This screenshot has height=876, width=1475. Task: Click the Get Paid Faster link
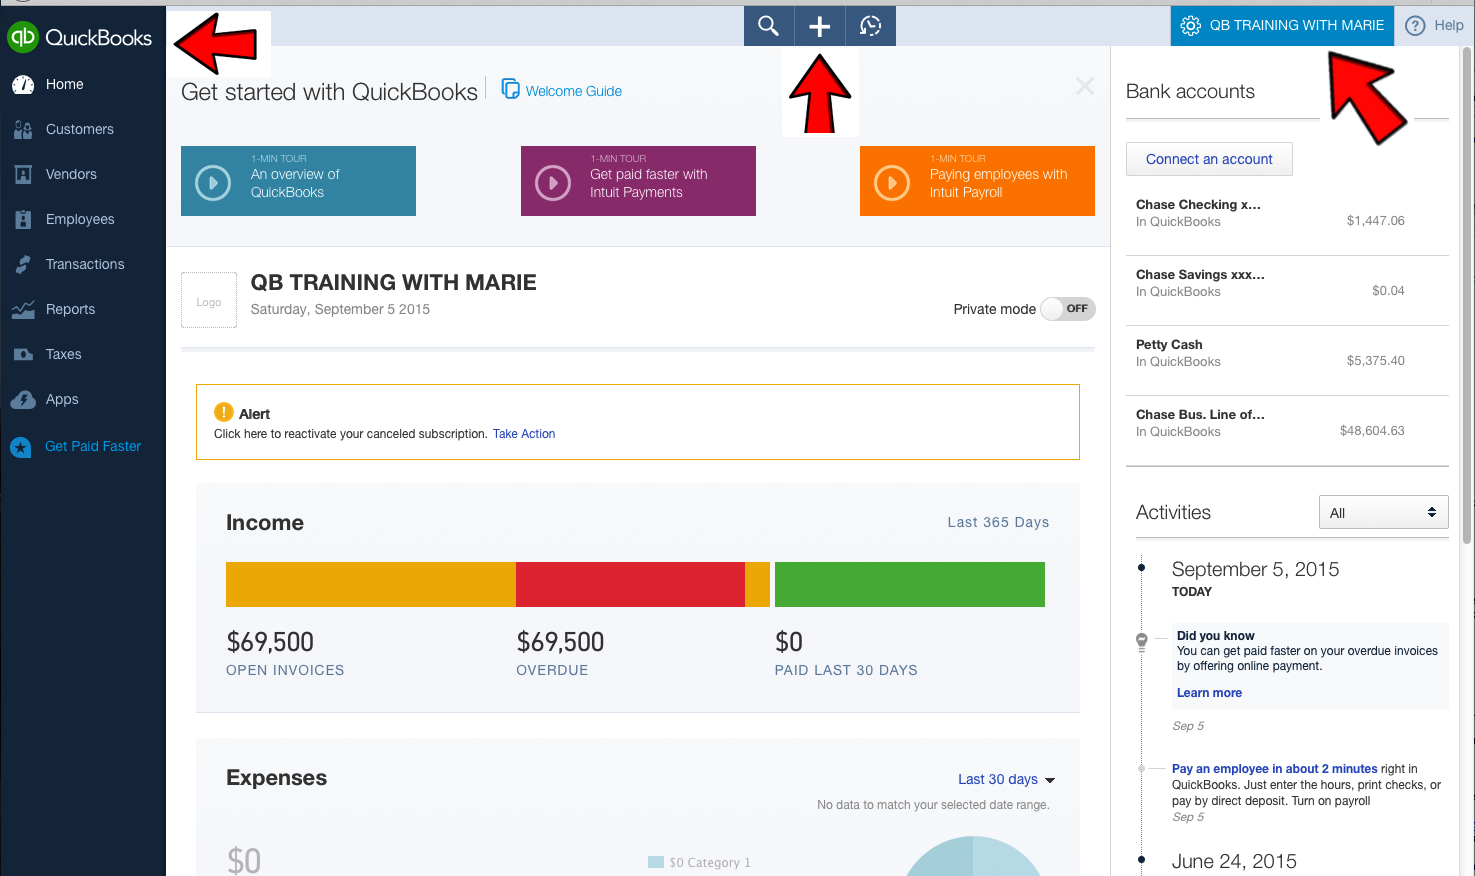pos(93,447)
